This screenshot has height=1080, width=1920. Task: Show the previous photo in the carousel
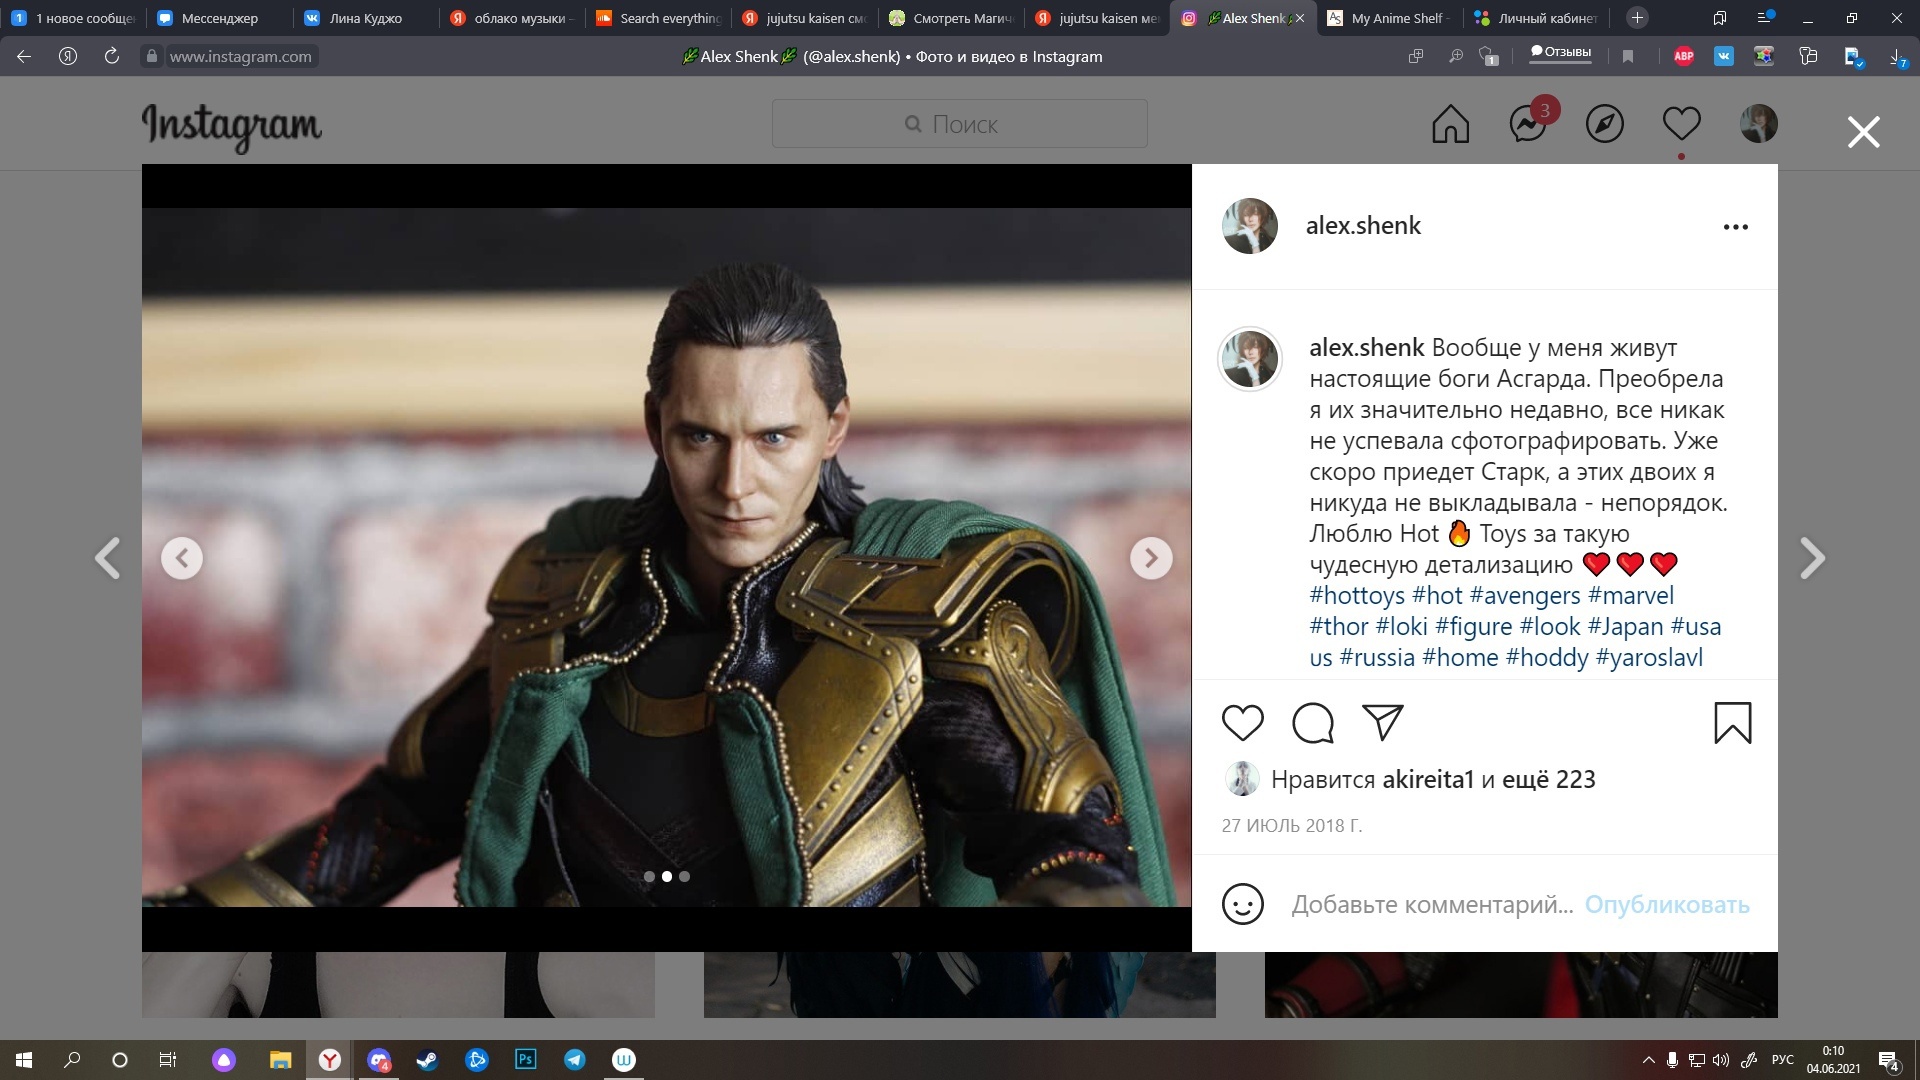click(182, 558)
